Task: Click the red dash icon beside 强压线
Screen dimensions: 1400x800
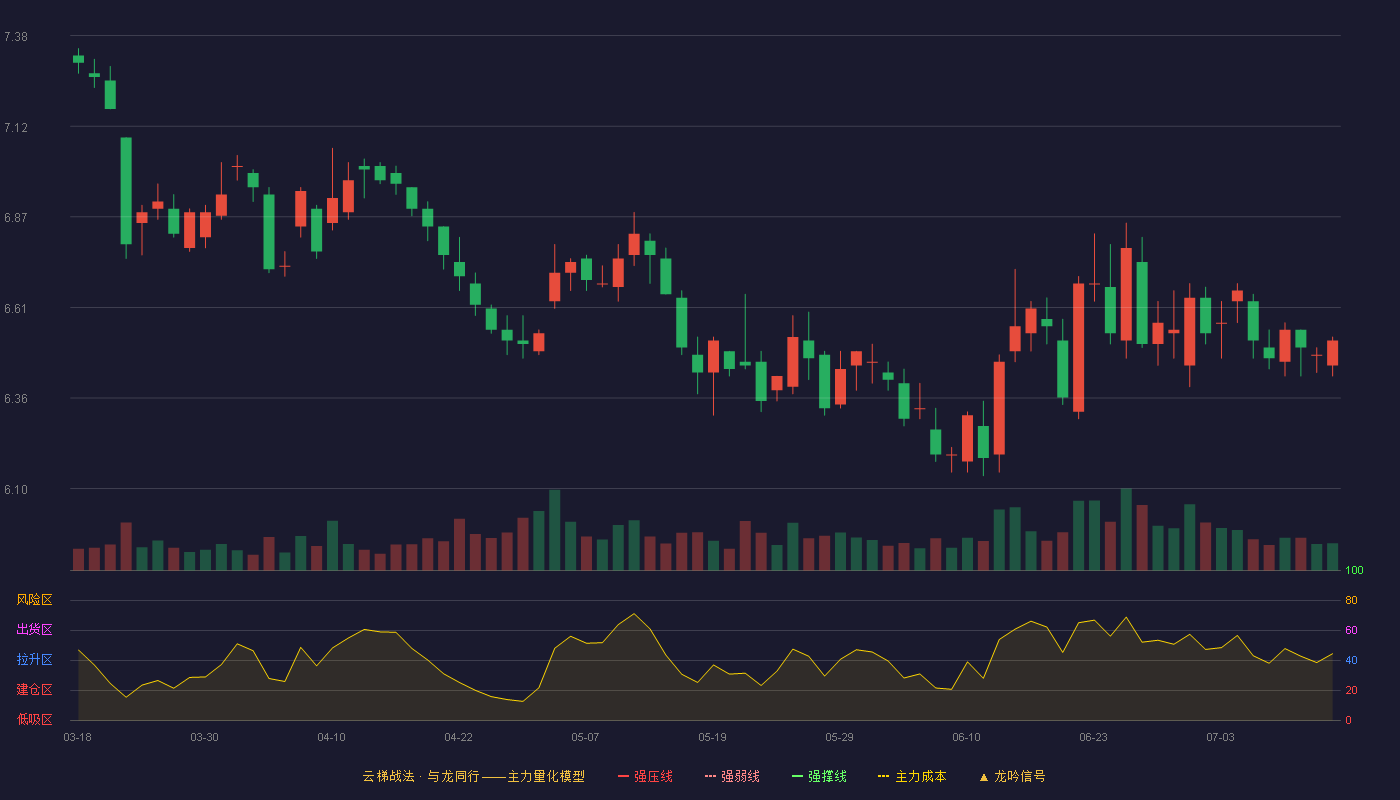Action: pos(623,776)
